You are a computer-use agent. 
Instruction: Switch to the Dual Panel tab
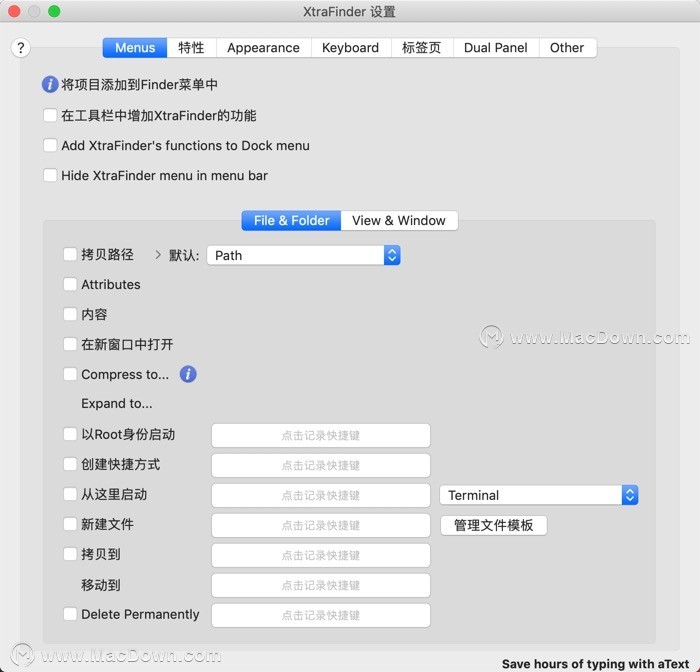(496, 48)
